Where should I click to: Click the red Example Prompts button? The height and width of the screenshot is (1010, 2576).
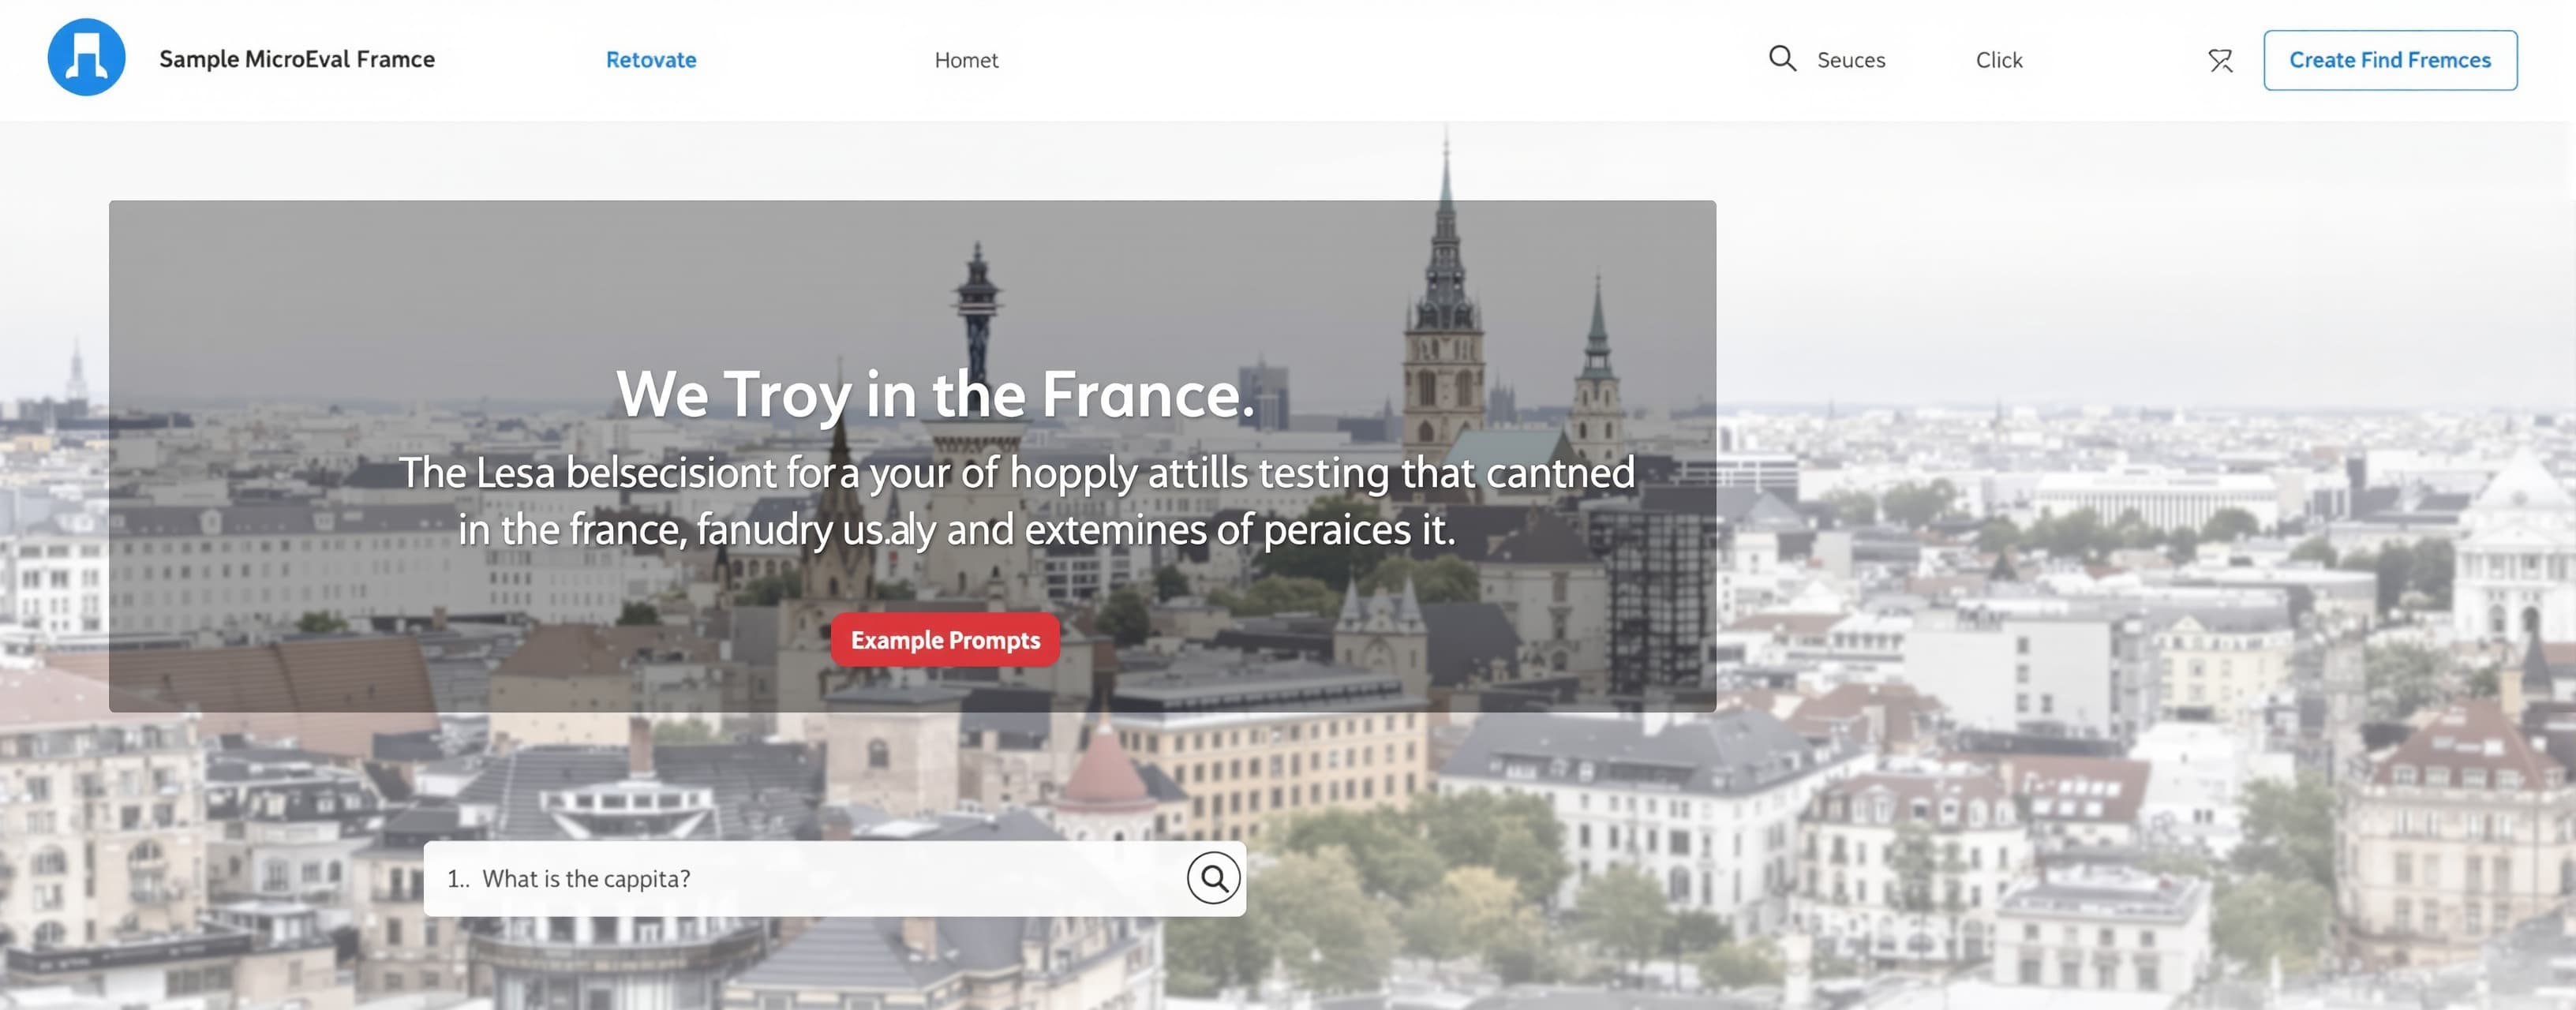pyautogui.click(x=945, y=639)
